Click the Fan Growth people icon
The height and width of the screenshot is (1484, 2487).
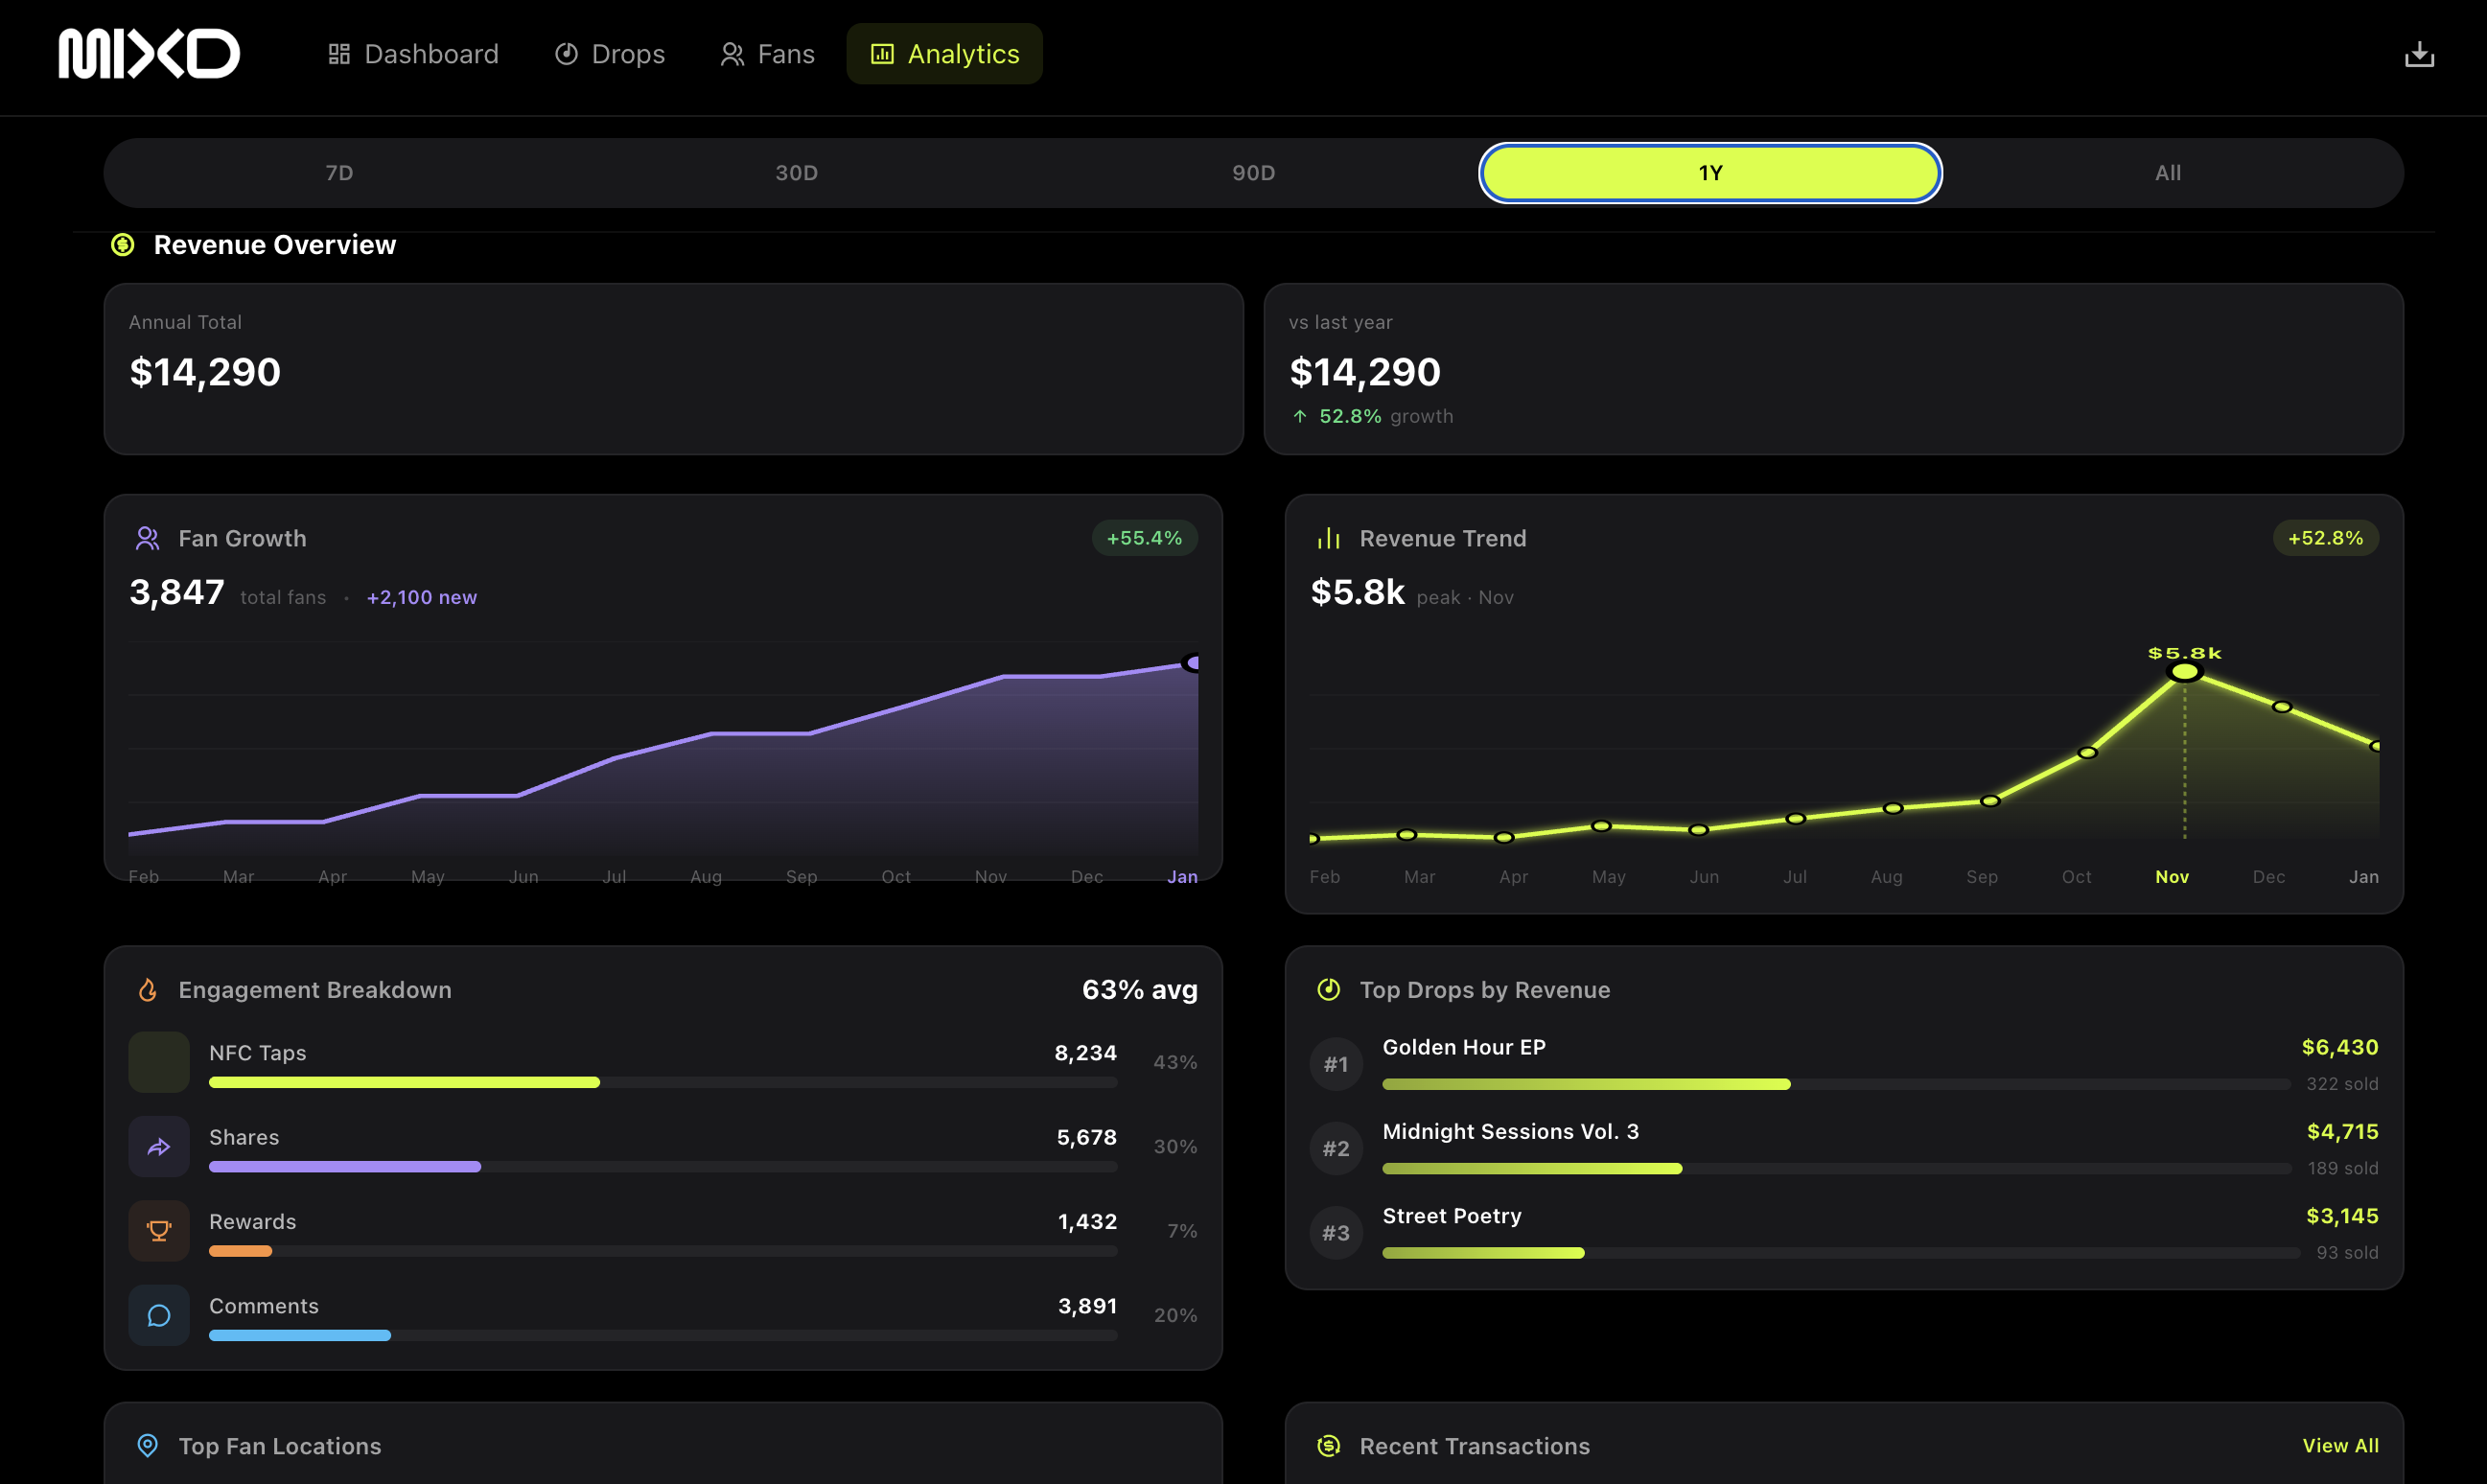click(x=147, y=539)
